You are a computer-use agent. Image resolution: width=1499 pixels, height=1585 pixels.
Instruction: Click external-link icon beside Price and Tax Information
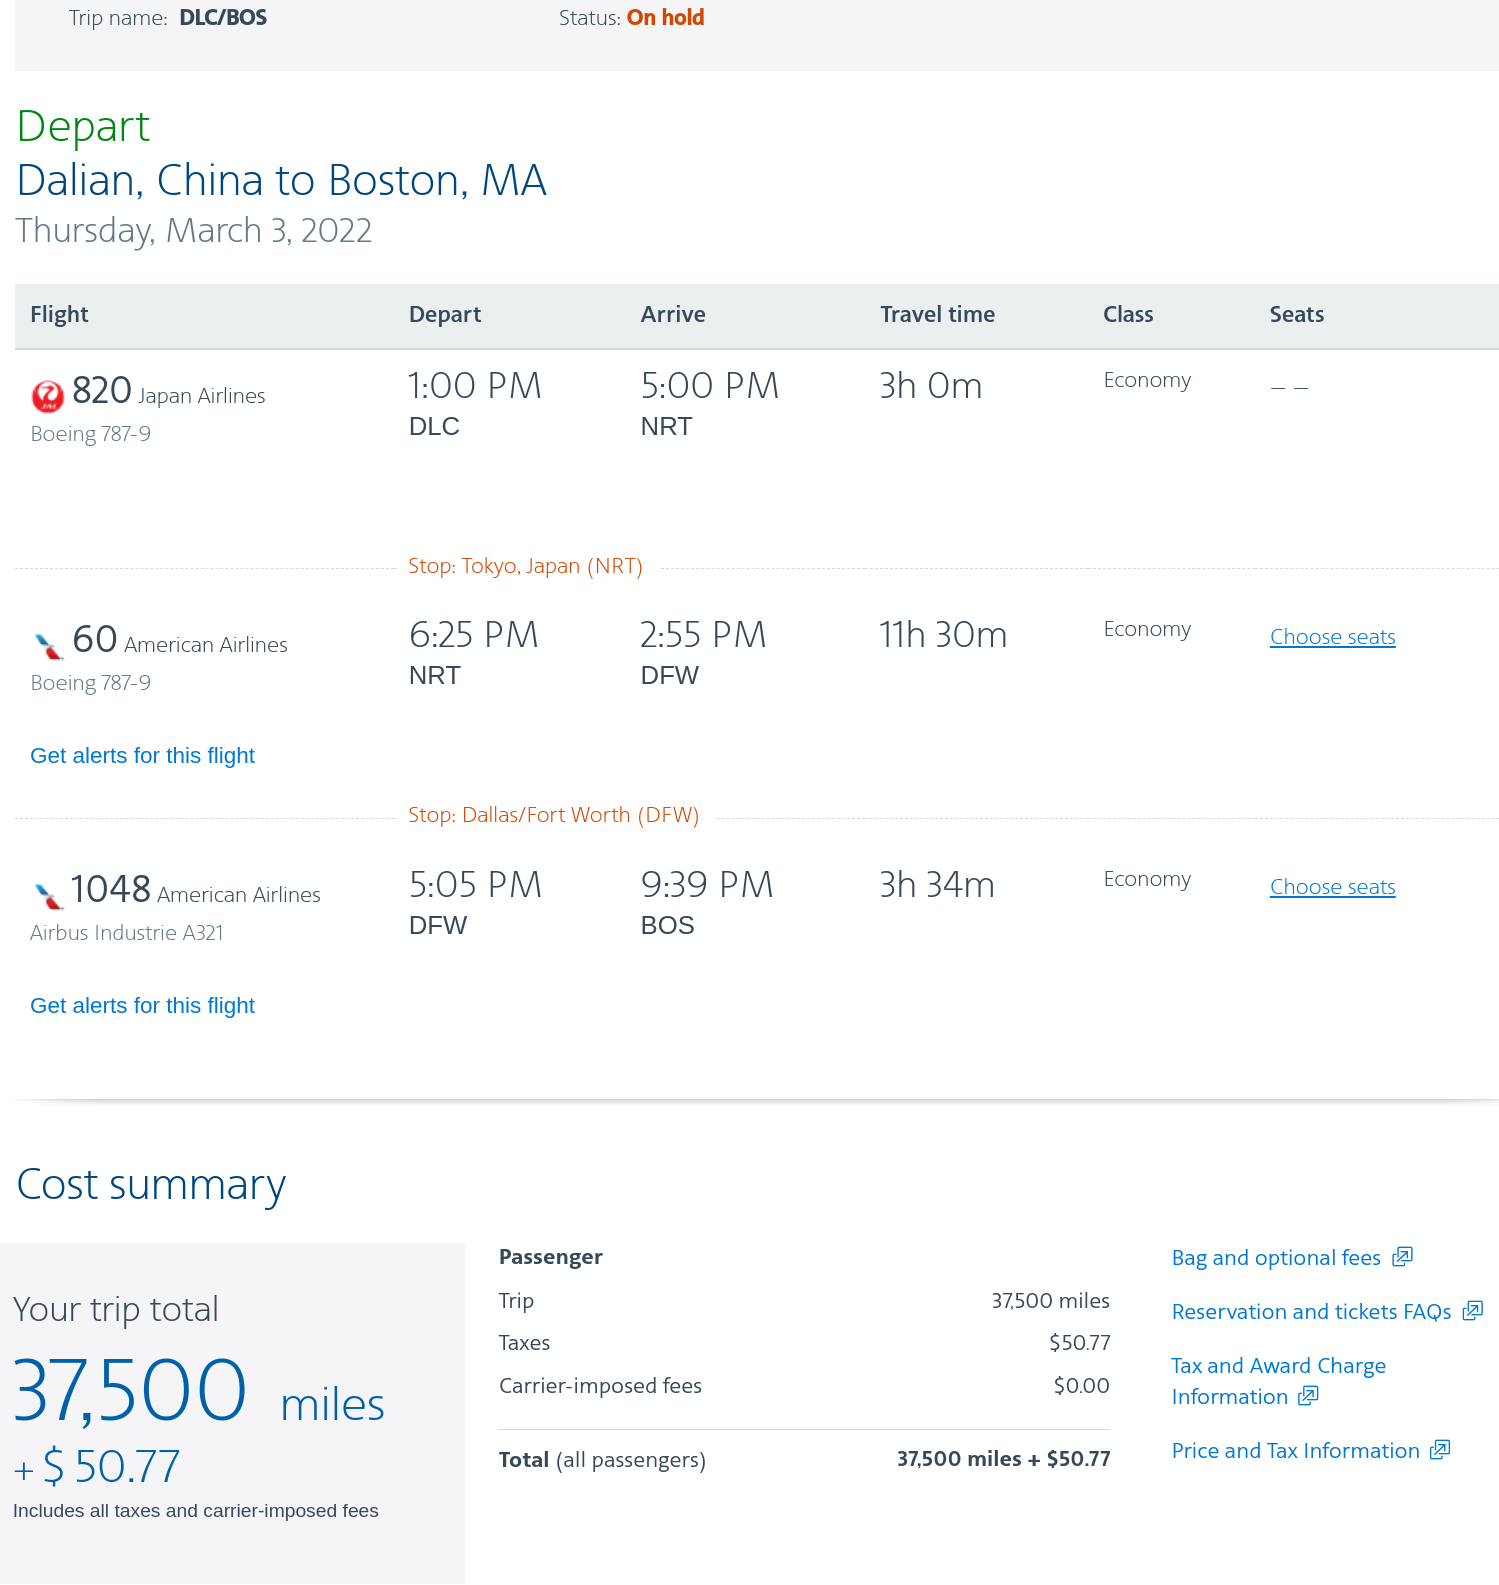(1440, 1450)
